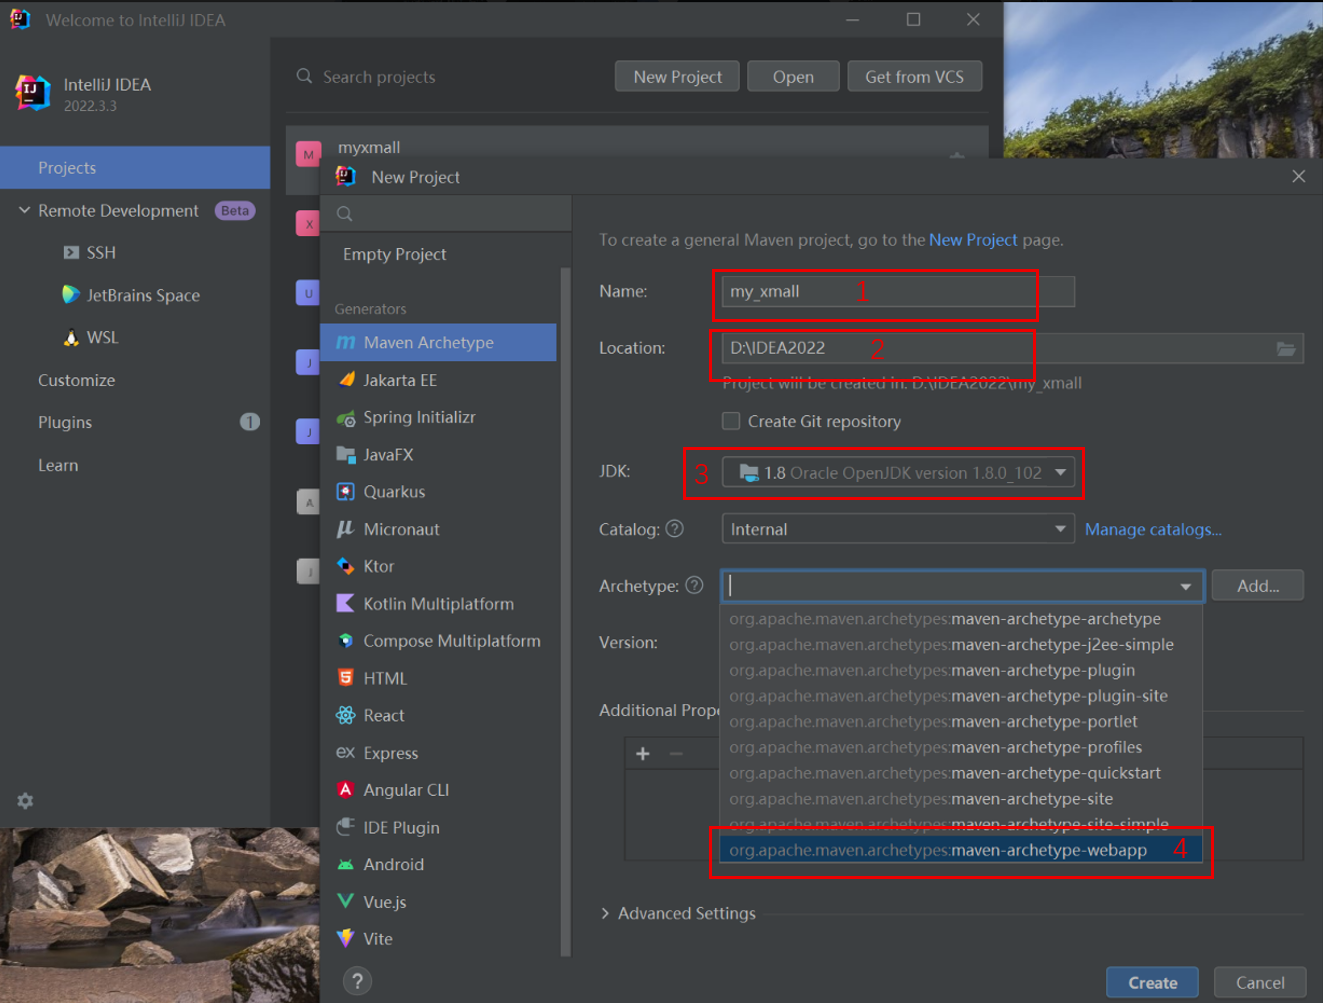1323x1003 pixels.
Task: Browse location with folder icon
Action: (1286, 348)
